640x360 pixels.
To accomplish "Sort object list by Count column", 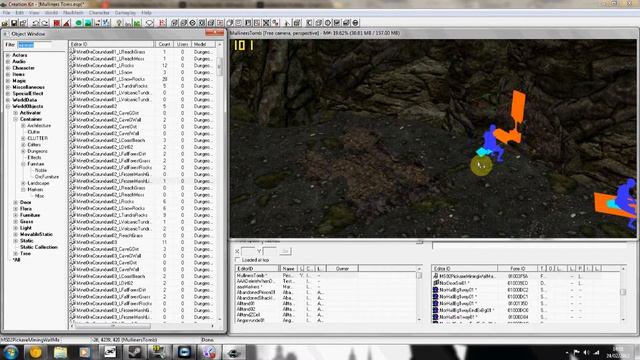I will (164, 44).
